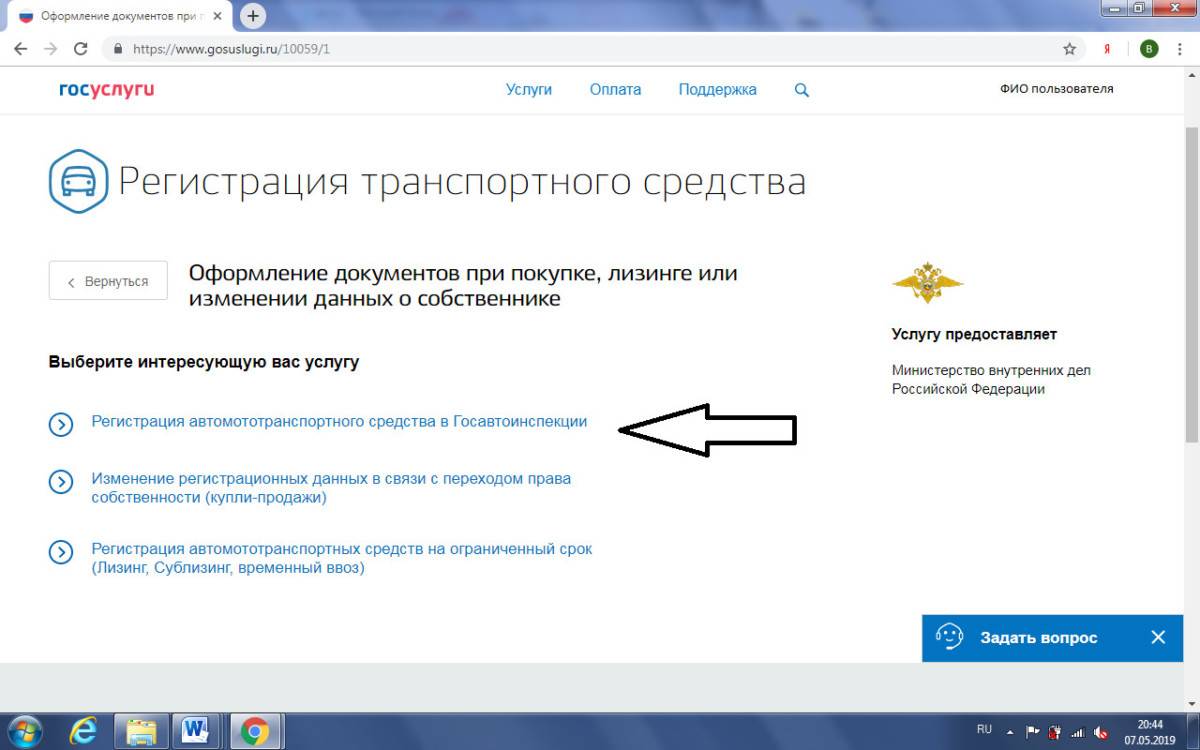1200x750 pixels.
Task: Click the Yandex extension icon
Action: coord(1107,49)
